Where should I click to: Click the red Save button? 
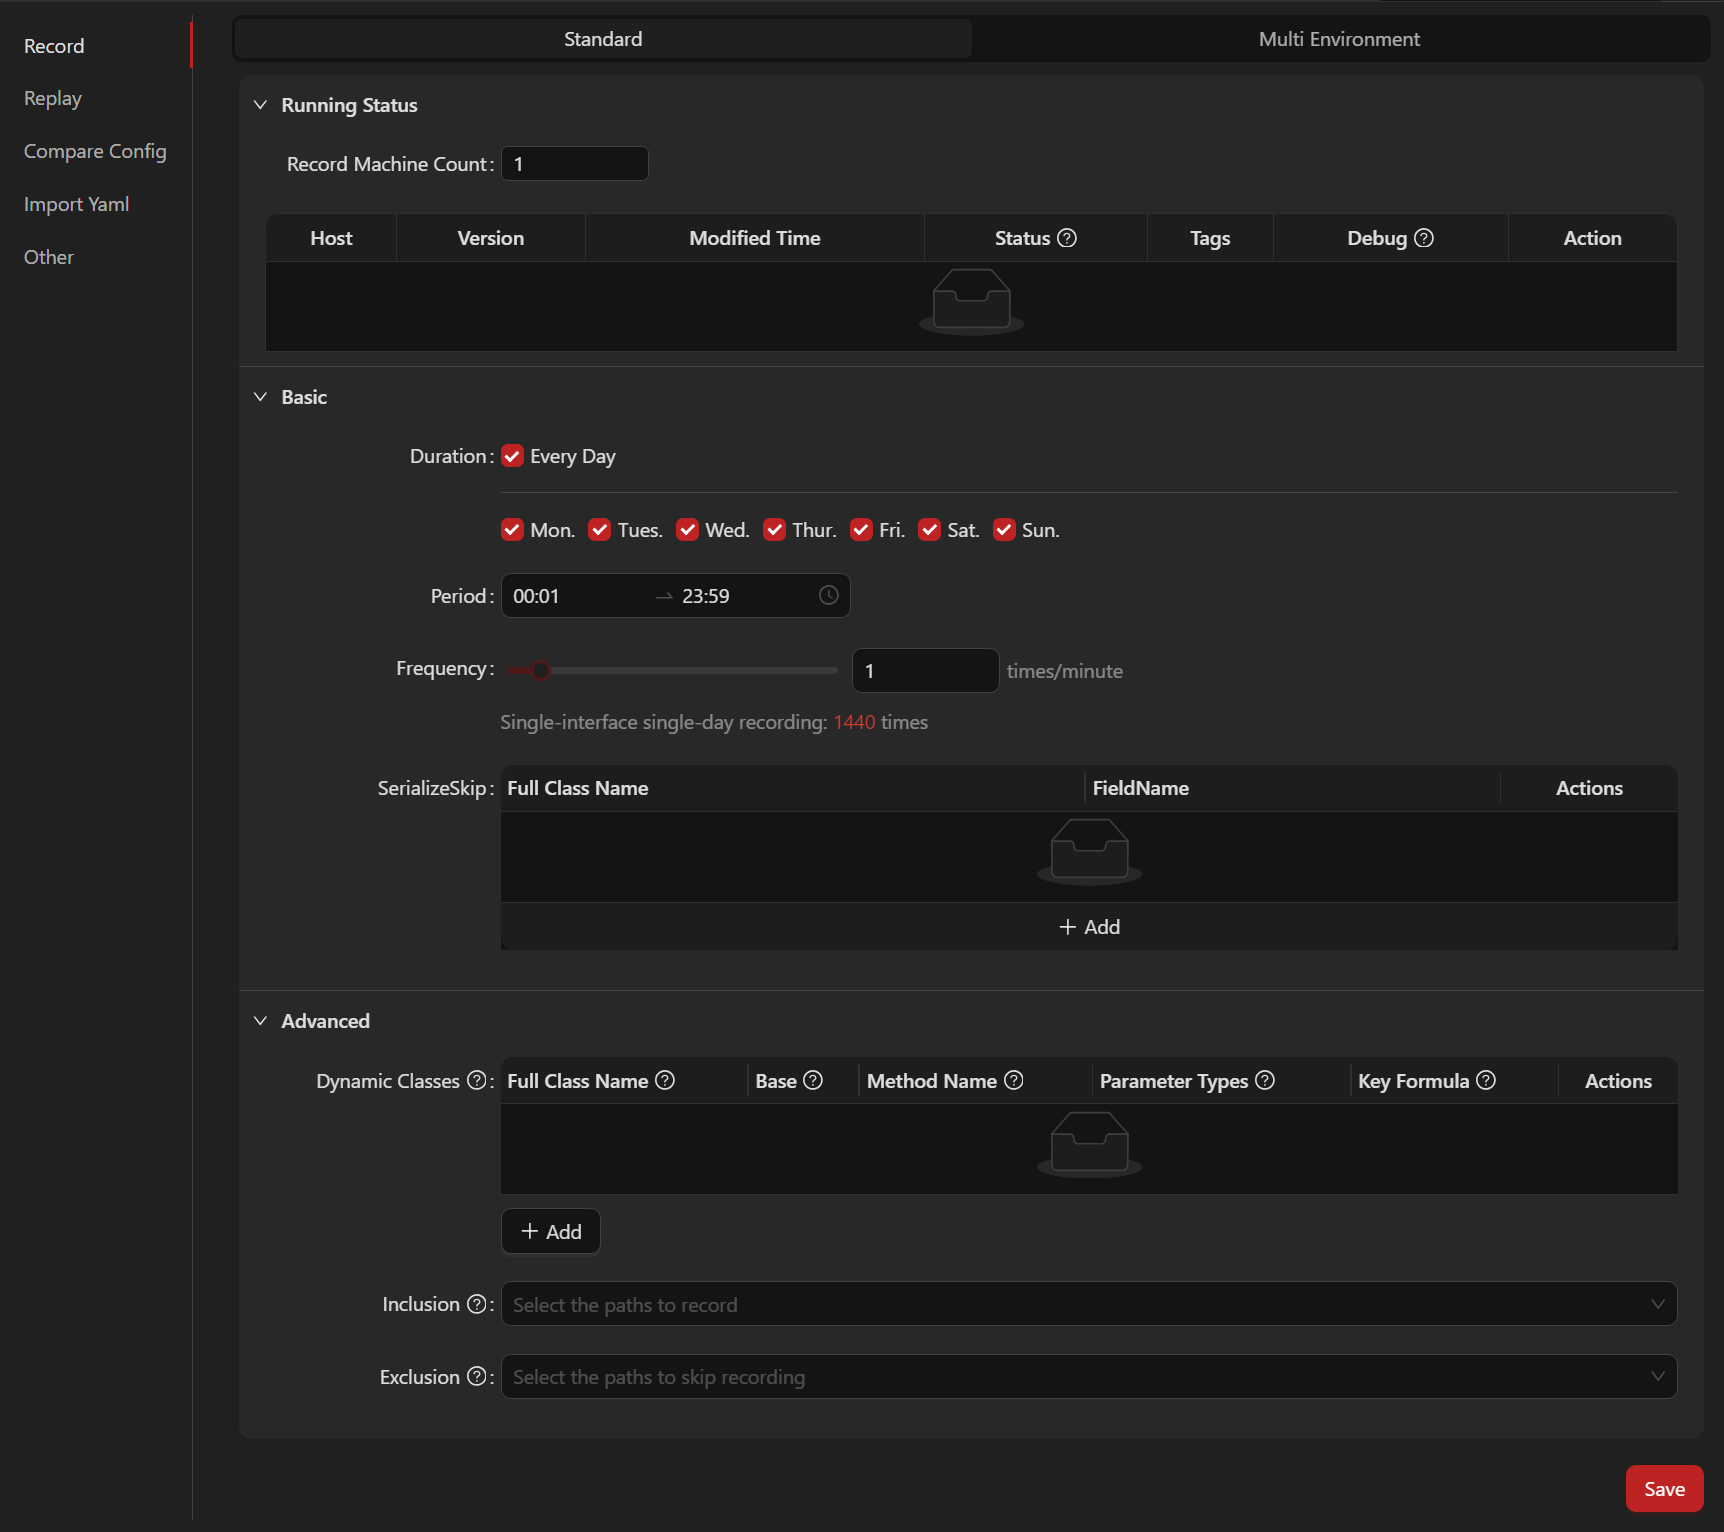(1664, 1489)
